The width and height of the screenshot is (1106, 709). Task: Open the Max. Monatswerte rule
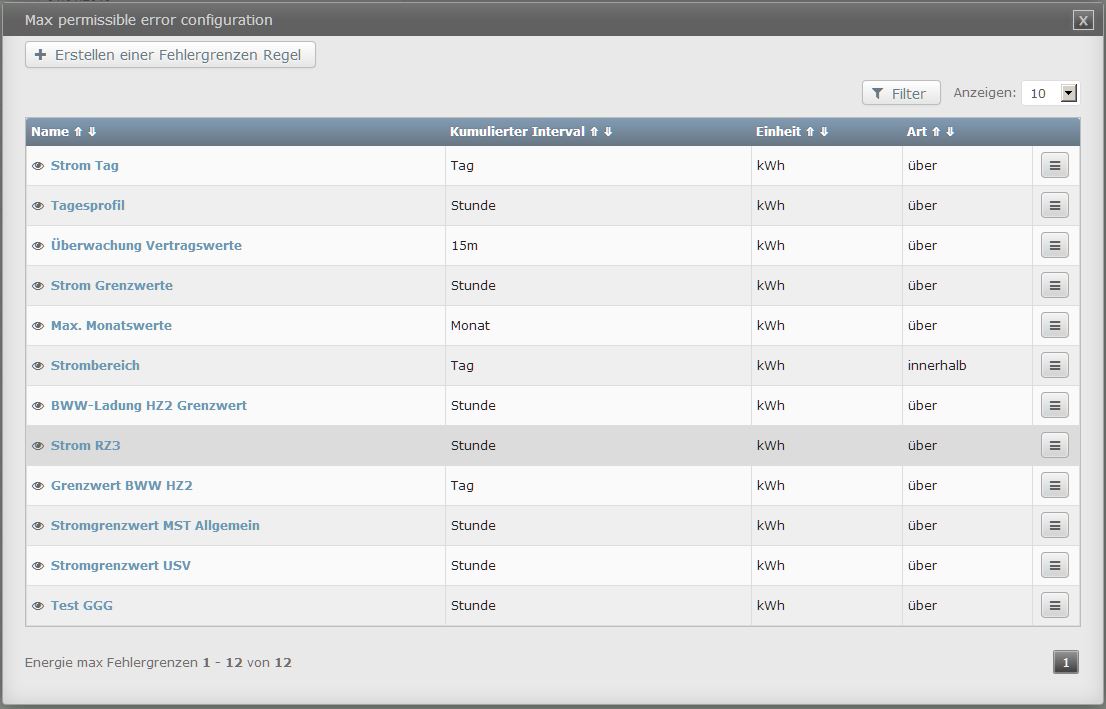pos(111,325)
